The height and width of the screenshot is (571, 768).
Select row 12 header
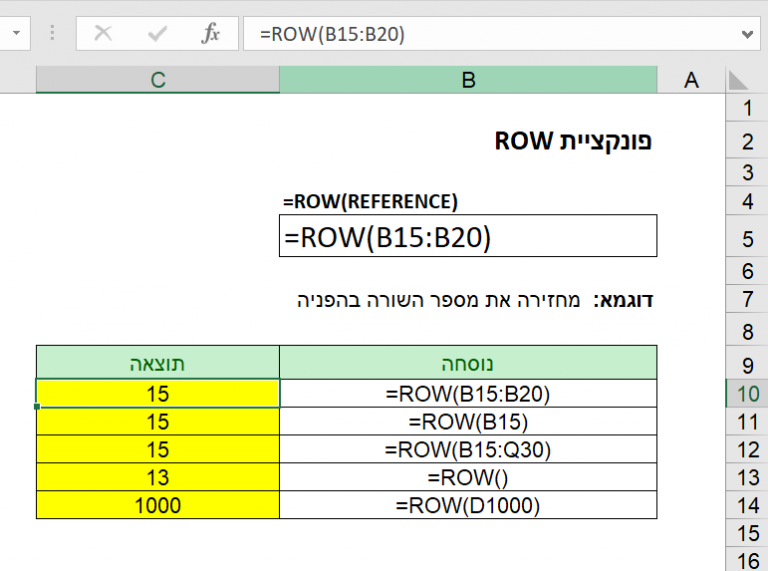click(747, 450)
